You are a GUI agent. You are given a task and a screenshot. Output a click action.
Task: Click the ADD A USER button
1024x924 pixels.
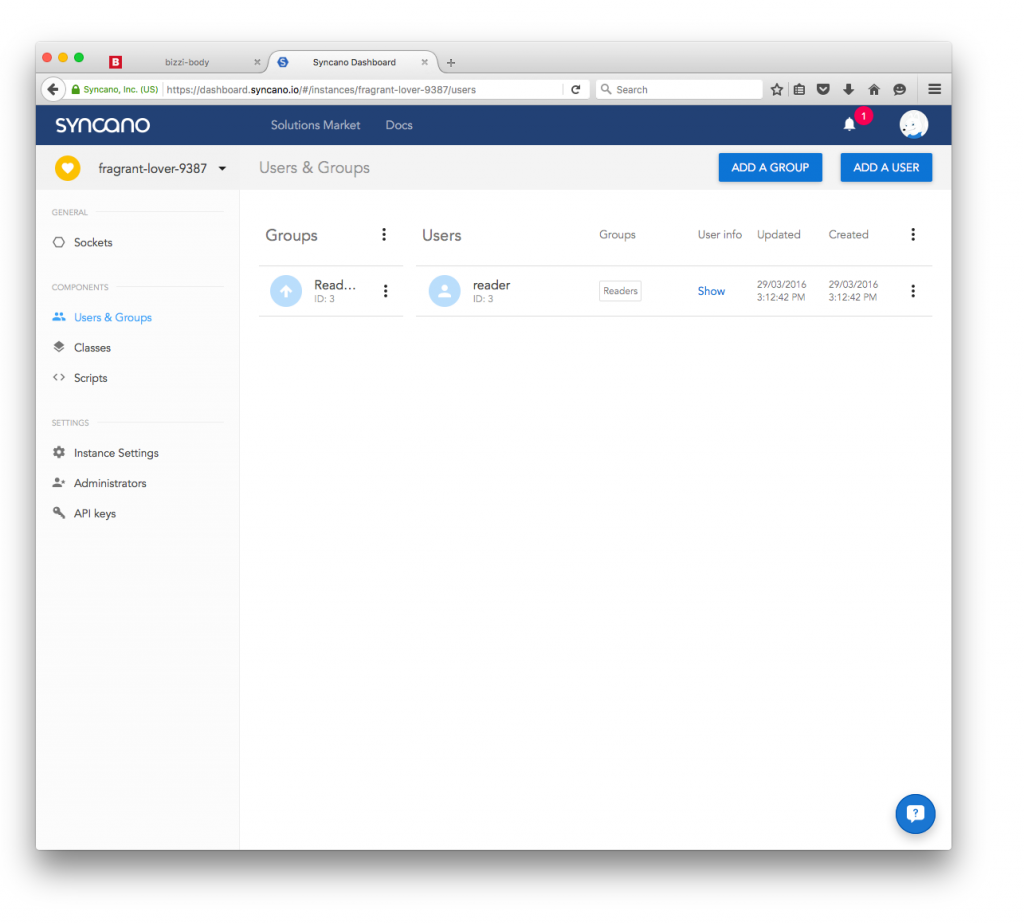click(x=886, y=167)
